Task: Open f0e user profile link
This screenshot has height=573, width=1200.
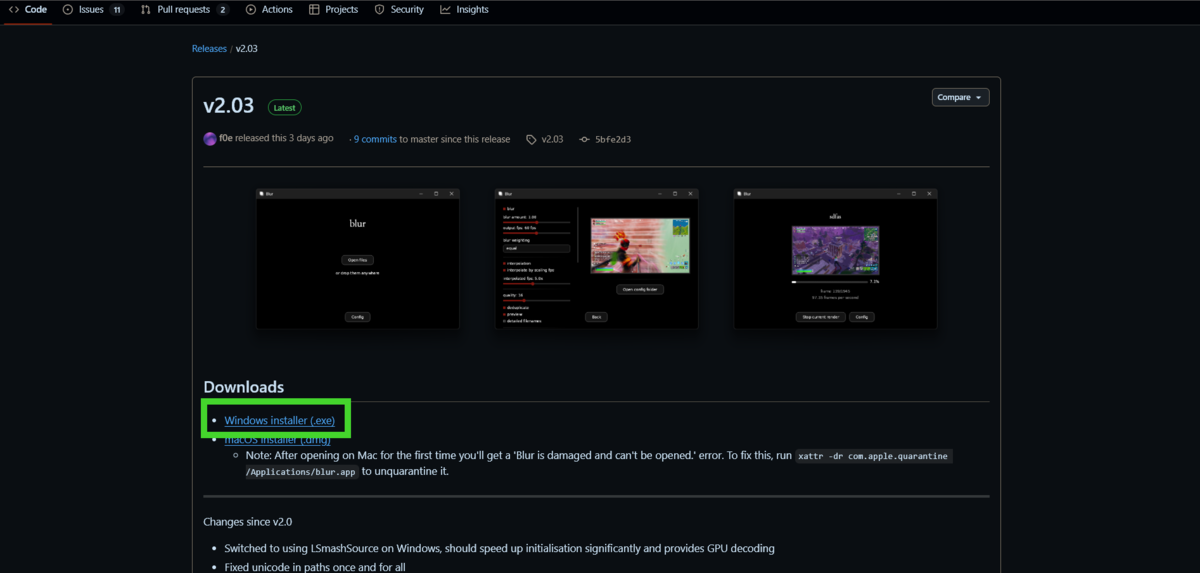Action: 225,139
